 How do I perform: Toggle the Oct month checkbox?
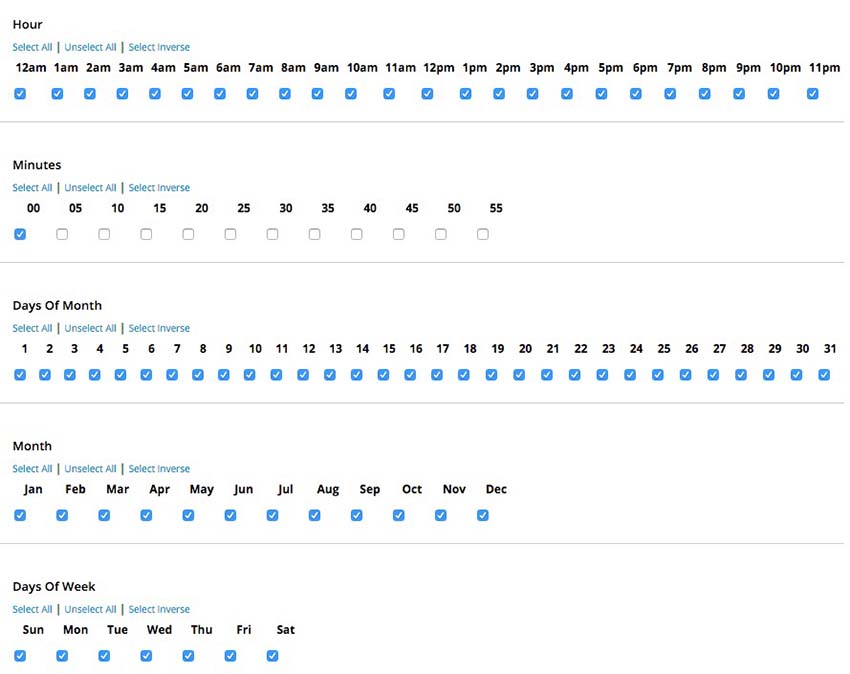398,515
